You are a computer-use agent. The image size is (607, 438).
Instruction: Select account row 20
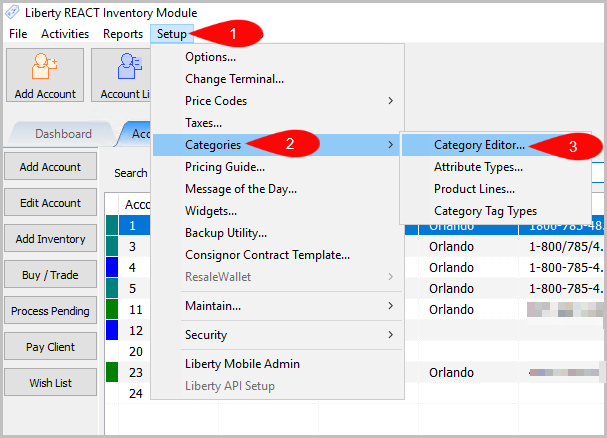pyautogui.click(x=134, y=352)
